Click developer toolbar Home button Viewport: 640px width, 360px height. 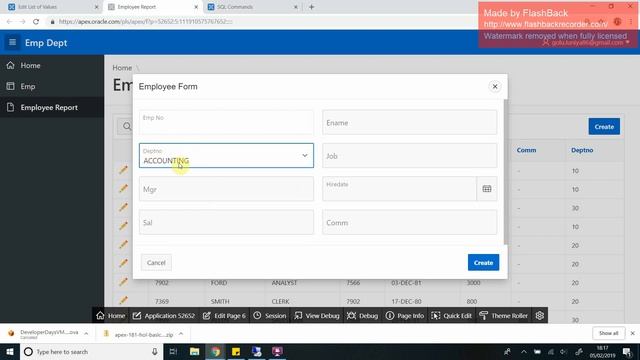[x=111, y=316]
